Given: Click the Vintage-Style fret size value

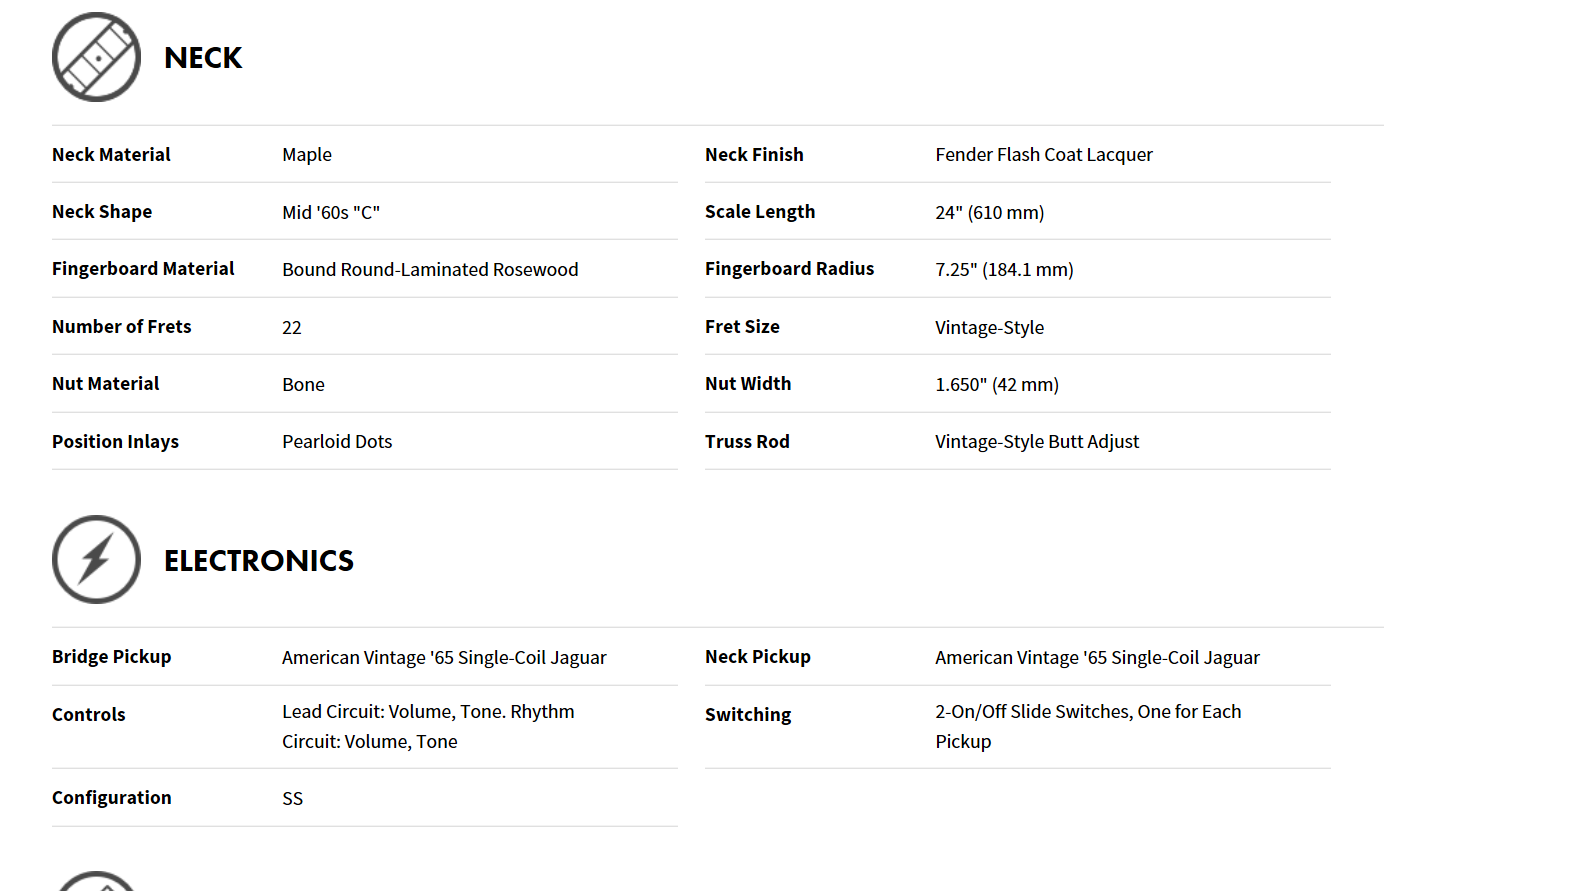Looking at the screenshot, I should click(989, 327).
